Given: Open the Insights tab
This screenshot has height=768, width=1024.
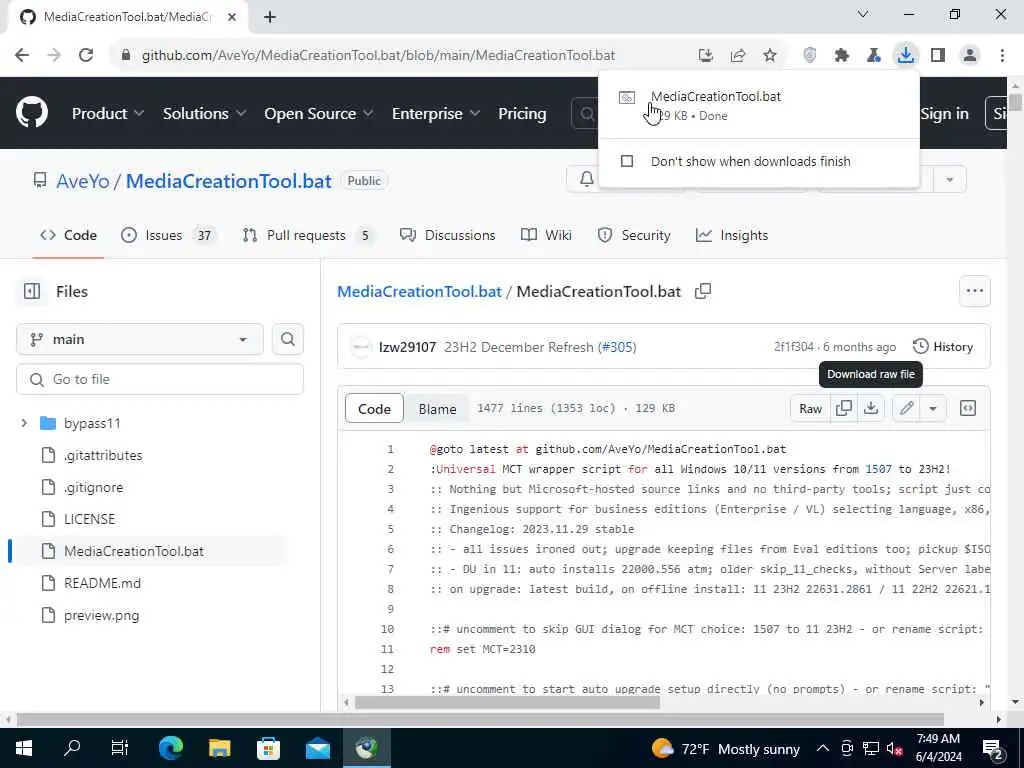Looking at the screenshot, I should click(732, 235).
